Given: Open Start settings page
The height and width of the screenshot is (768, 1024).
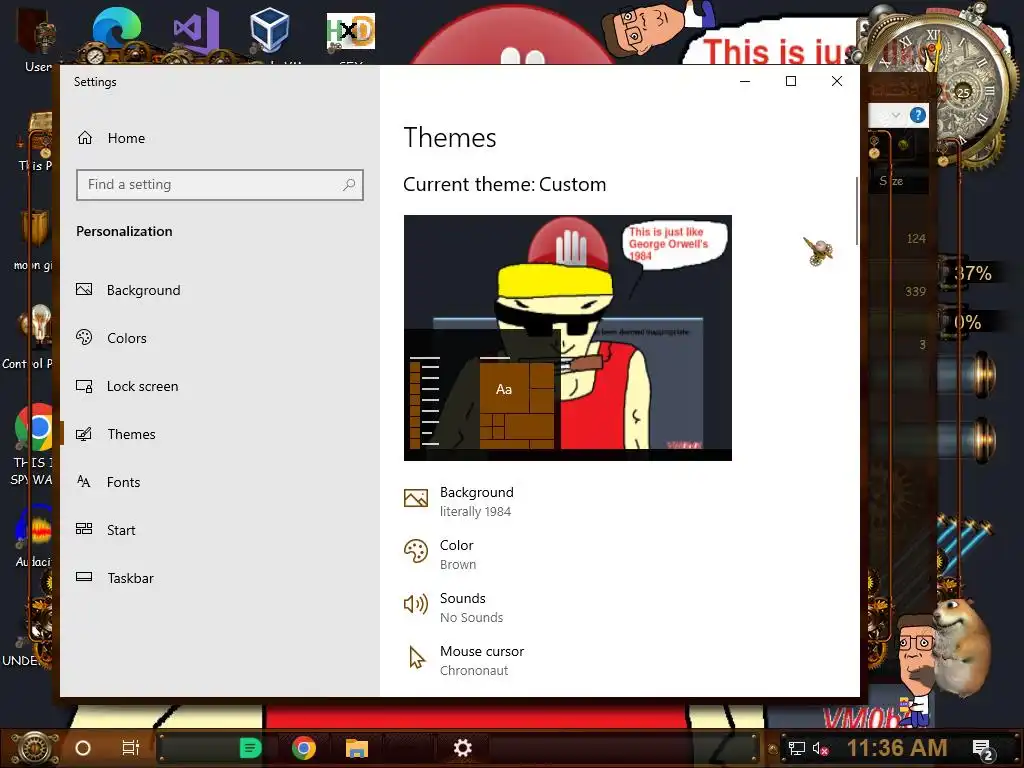Looking at the screenshot, I should (106, 530).
